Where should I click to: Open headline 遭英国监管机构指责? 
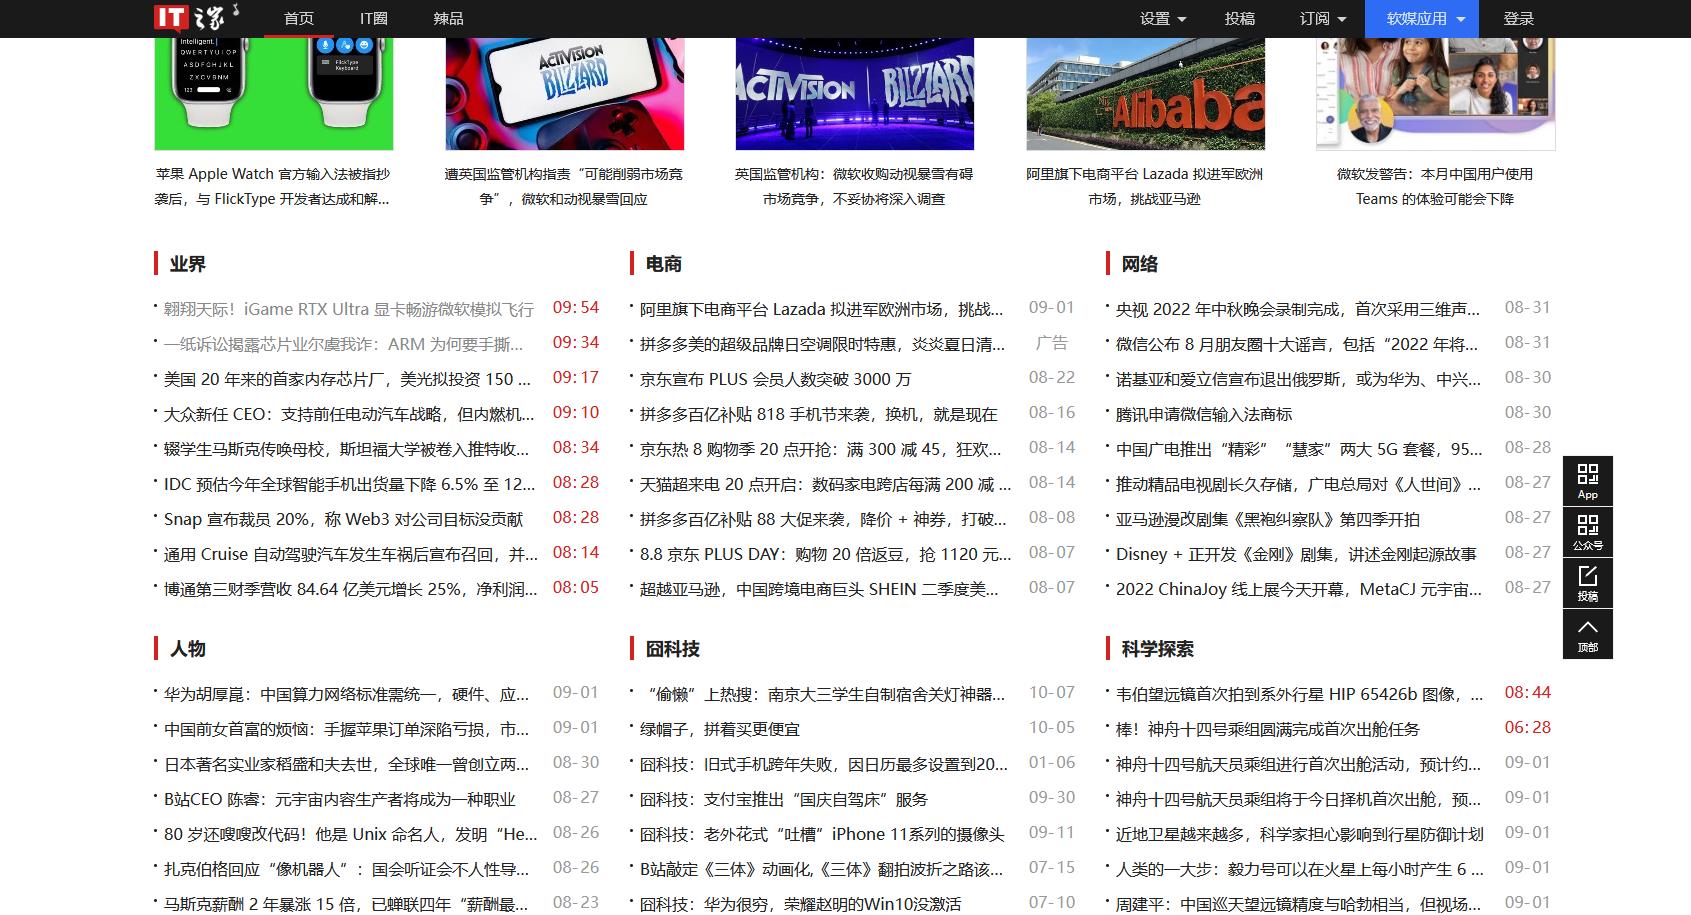564,186
